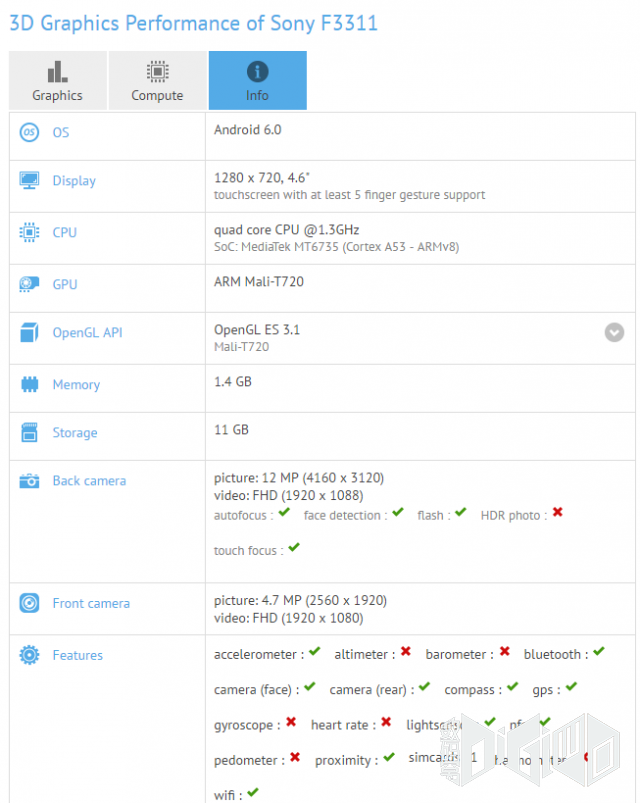
Task: Click the camera (rear) green check mark
Action: coord(424,686)
